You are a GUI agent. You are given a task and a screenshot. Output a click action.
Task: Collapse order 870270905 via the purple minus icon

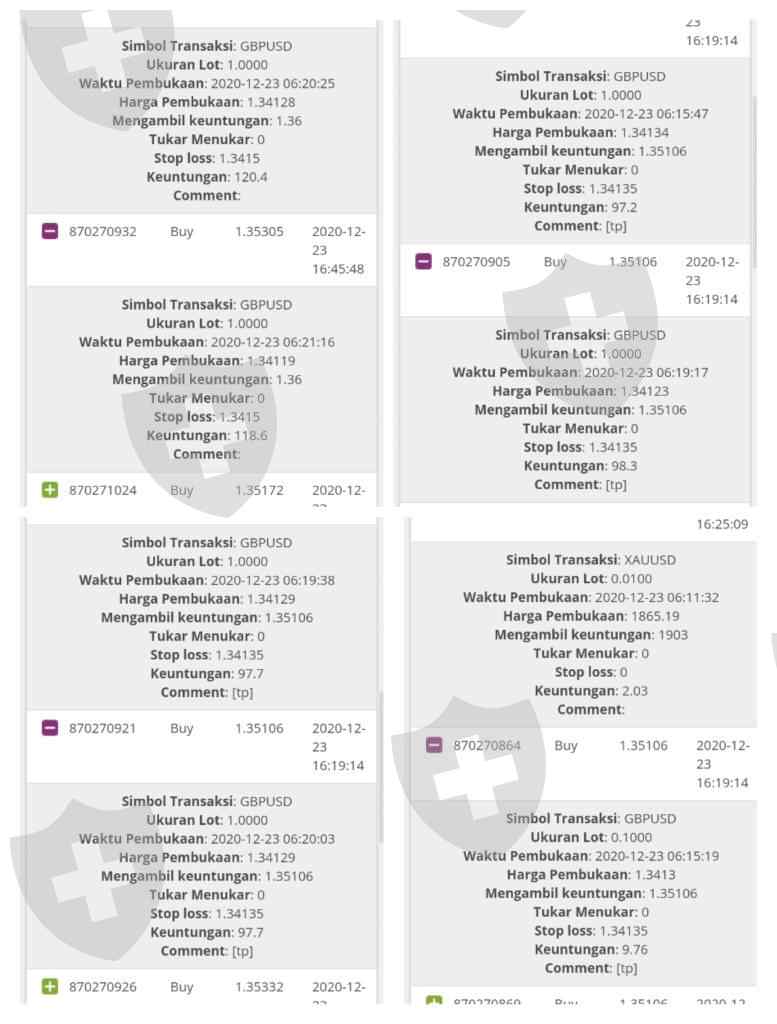(x=423, y=262)
